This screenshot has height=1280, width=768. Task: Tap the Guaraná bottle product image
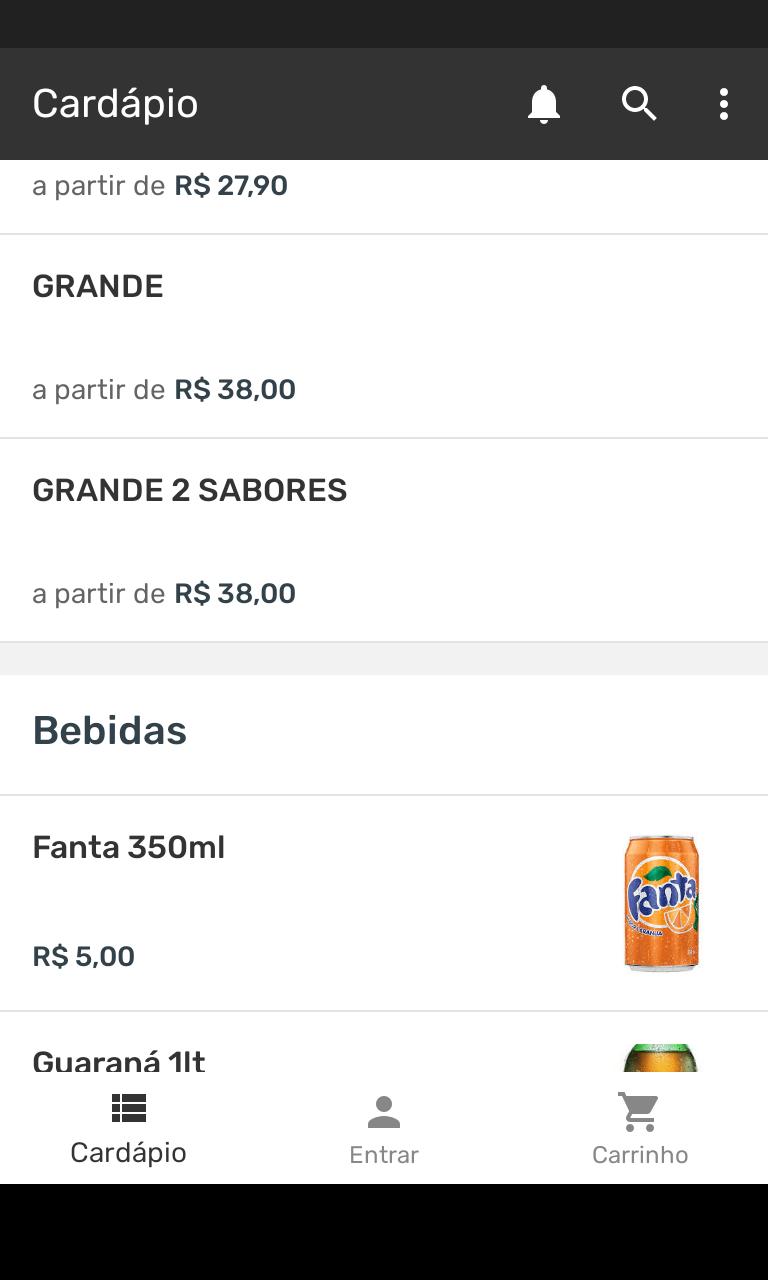click(661, 1058)
